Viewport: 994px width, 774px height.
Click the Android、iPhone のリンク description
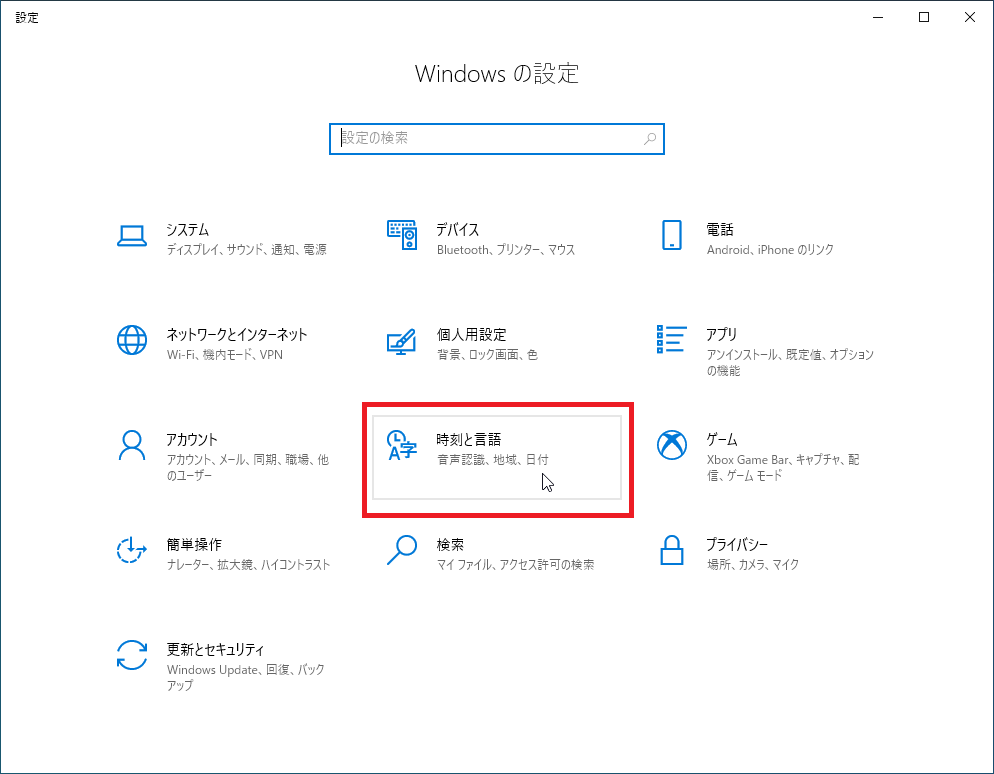pyautogui.click(x=770, y=250)
